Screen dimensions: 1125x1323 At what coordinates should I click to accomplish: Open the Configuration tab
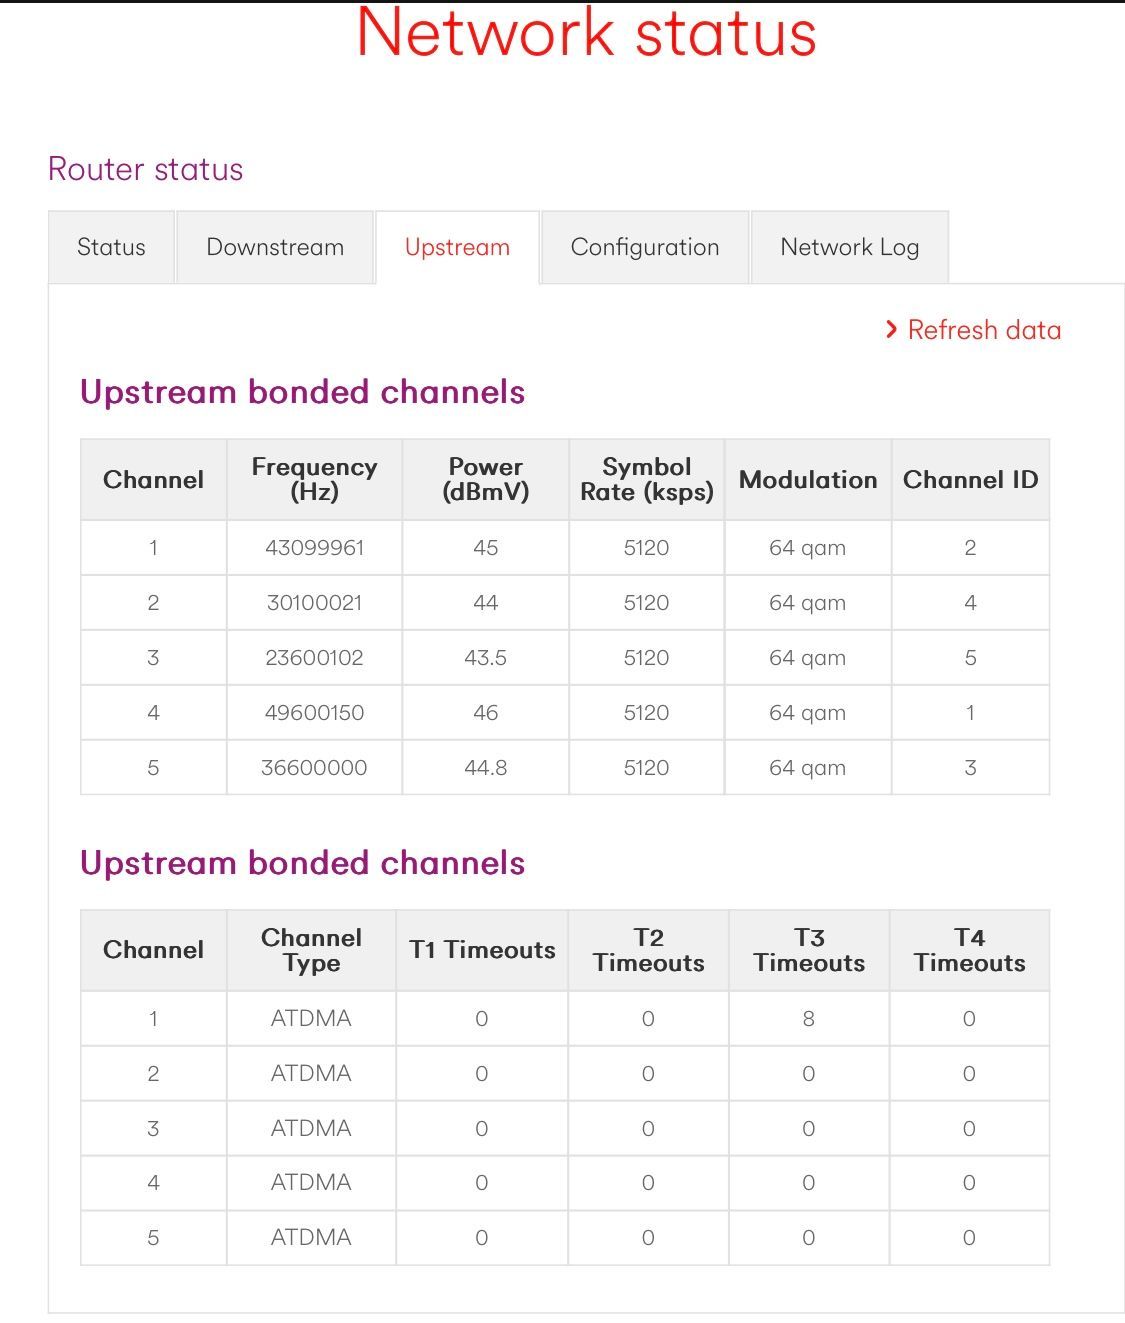(645, 247)
